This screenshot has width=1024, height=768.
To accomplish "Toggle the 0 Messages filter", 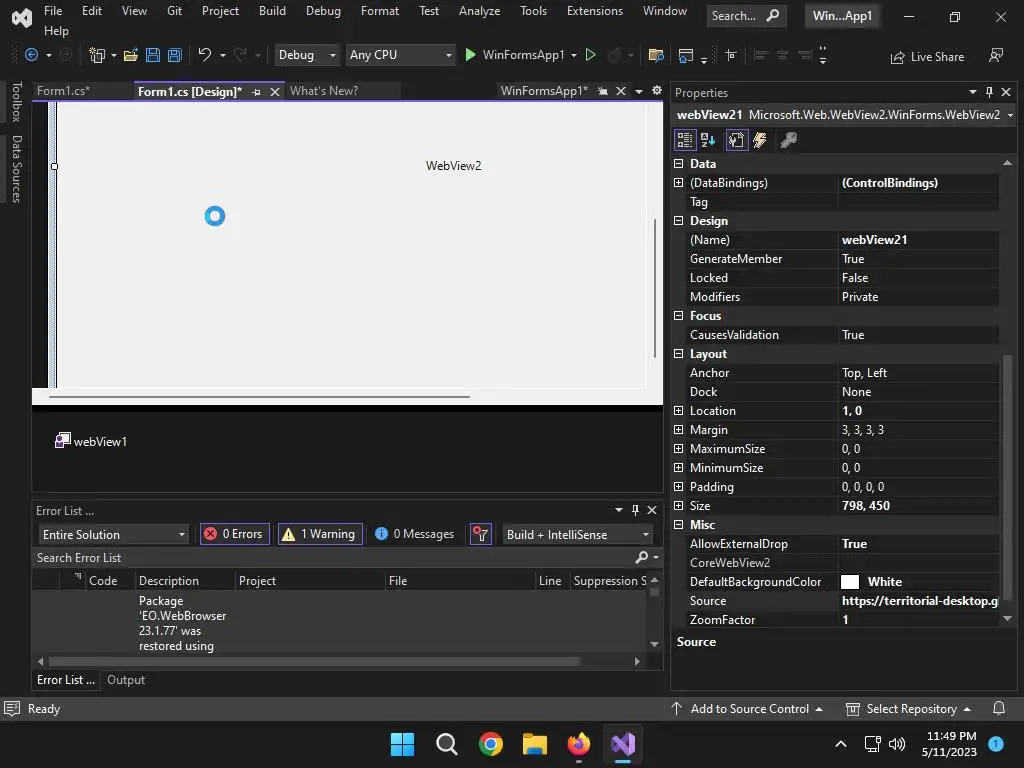I will (x=415, y=534).
